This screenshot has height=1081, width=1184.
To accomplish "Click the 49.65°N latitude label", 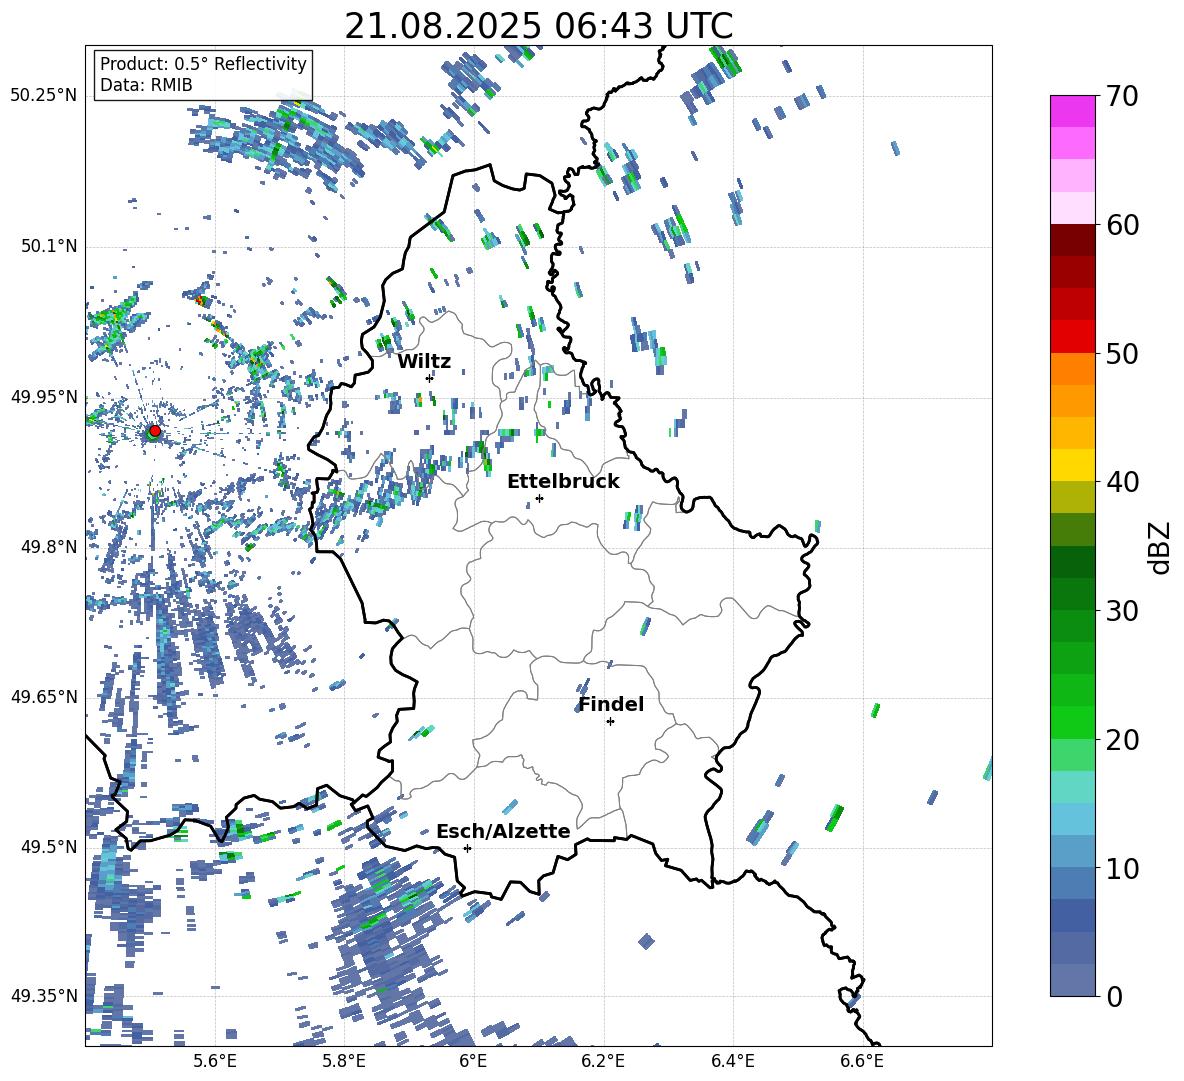I will [x=44, y=697].
